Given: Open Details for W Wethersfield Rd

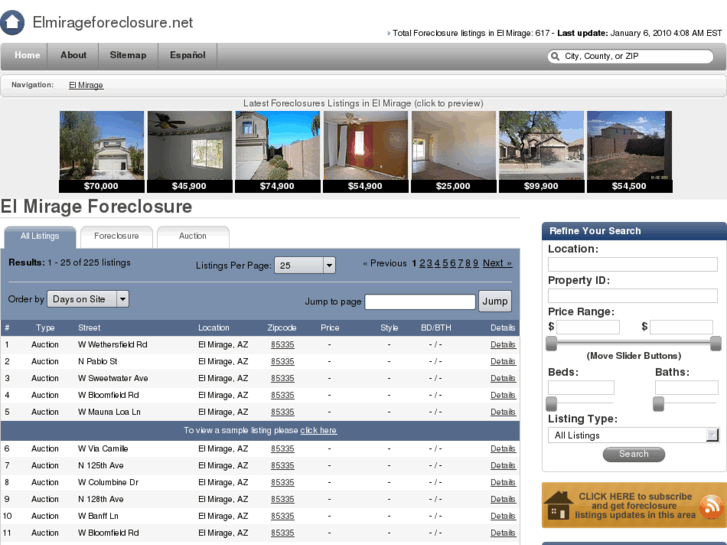Looking at the screenshot, I should (x=503, y=345).
